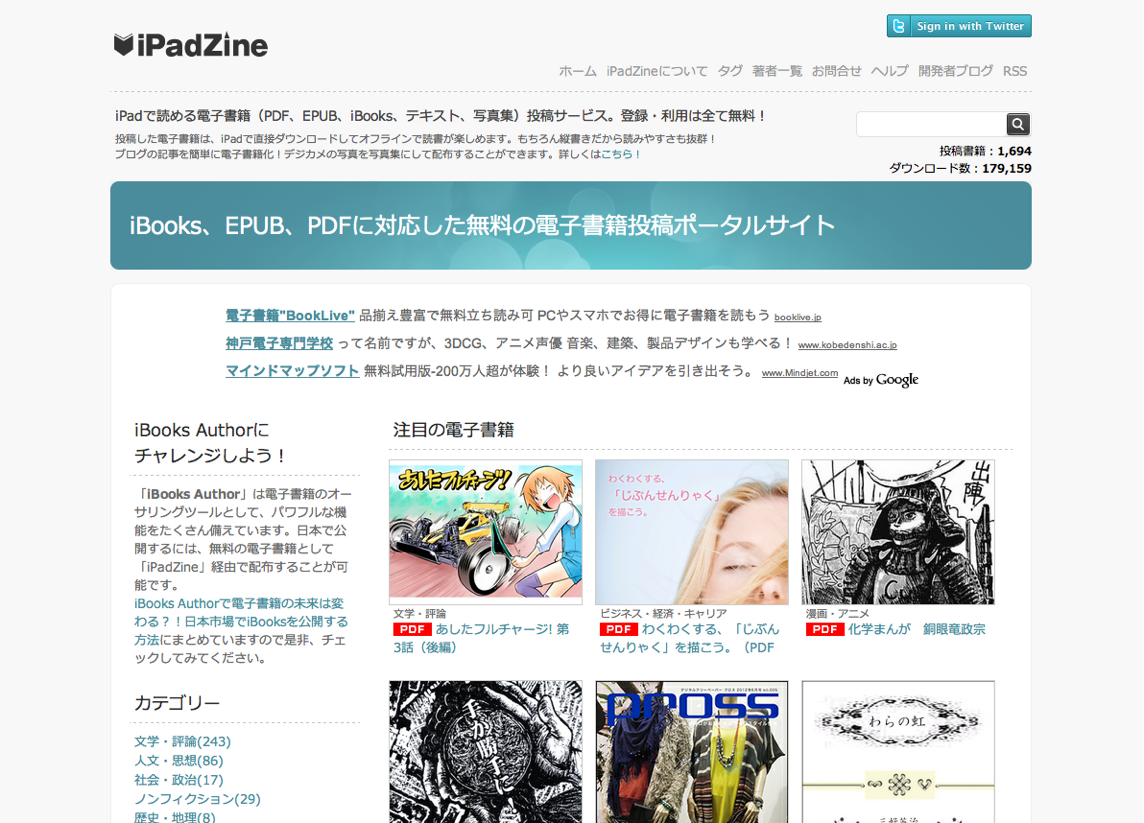Open the マインドマップソフト ad link
This screenshot has height=823, width=1144.
tap(292, 371)
